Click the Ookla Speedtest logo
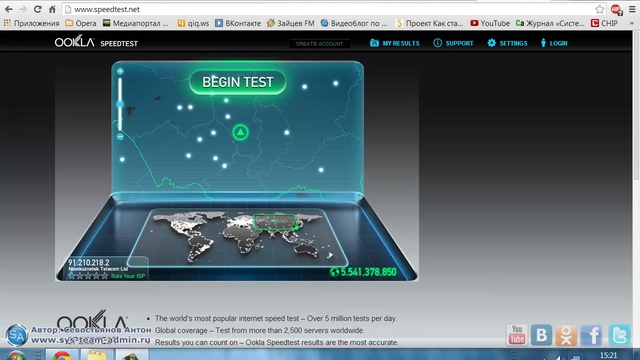This screenshot has height=360, width=640. click(x=96, y=42)
